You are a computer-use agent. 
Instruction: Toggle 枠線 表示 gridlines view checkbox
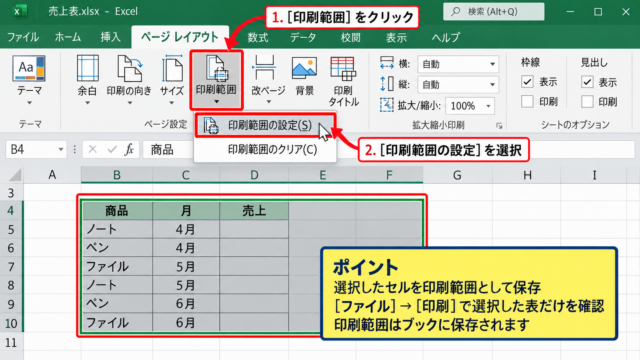coord(527,82)
